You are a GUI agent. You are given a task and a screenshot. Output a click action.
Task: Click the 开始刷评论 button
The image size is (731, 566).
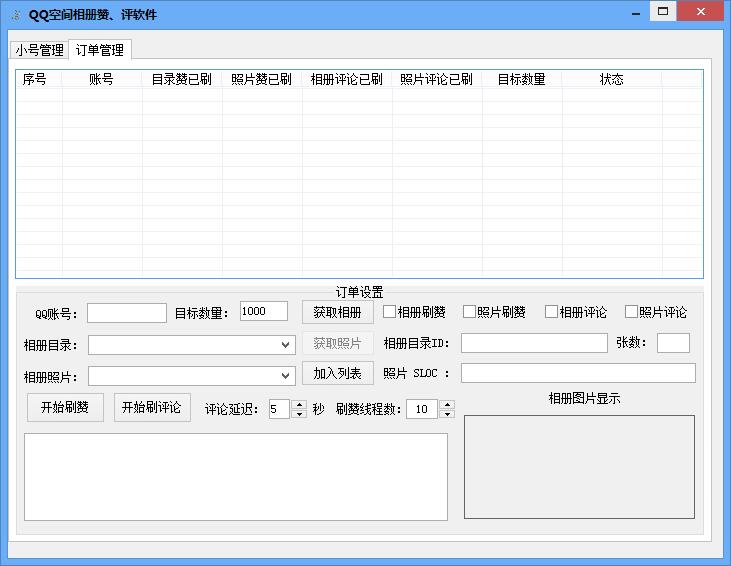(x=152, y=407)
